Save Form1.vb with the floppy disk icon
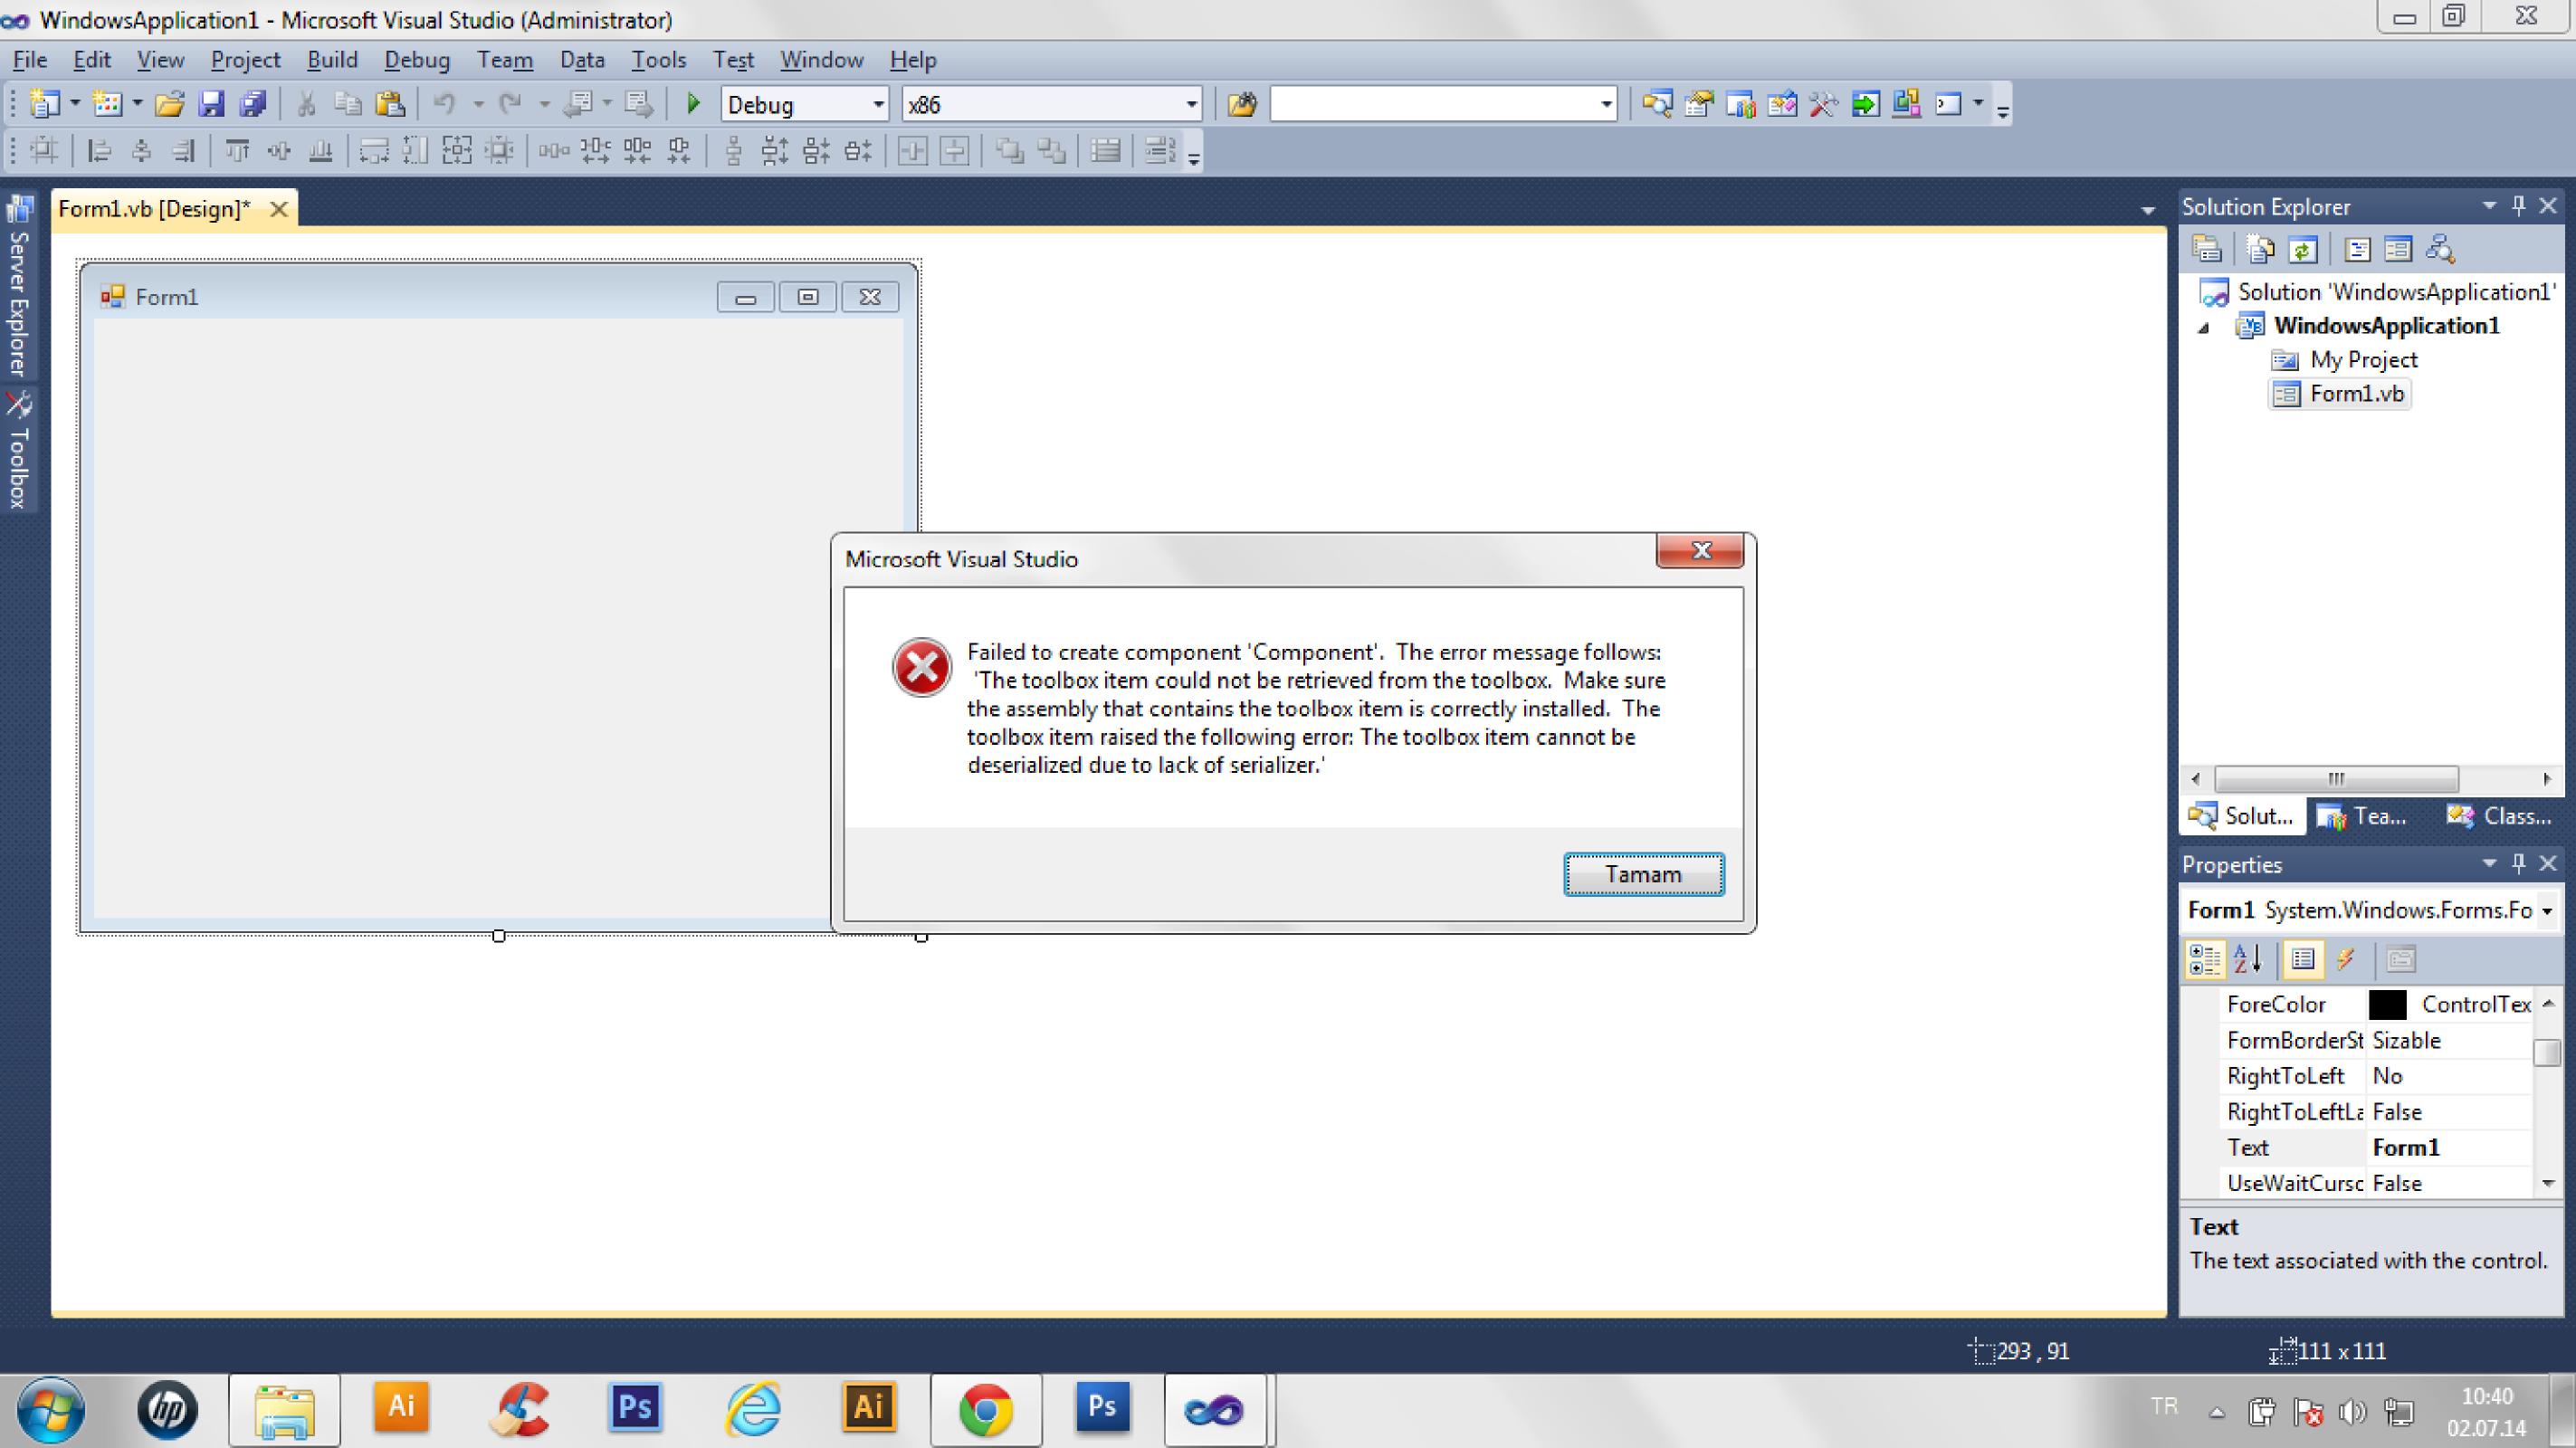 [211, 104]
